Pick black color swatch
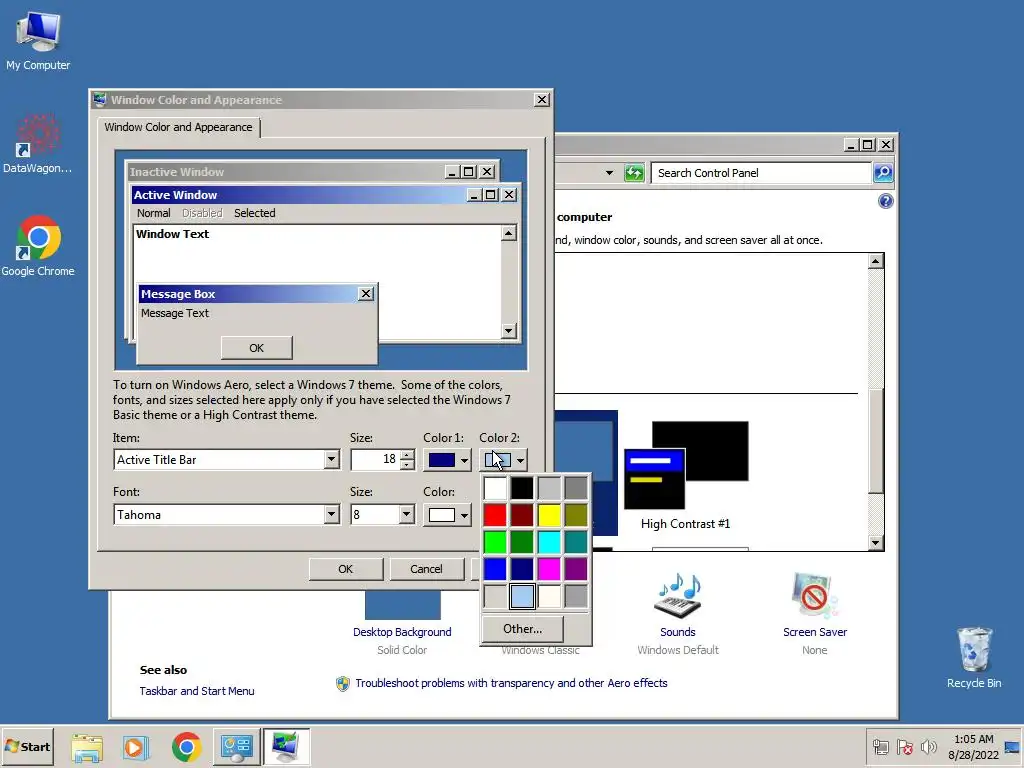The height and width of the screenshot is (768, 1024). coord(522,488)
